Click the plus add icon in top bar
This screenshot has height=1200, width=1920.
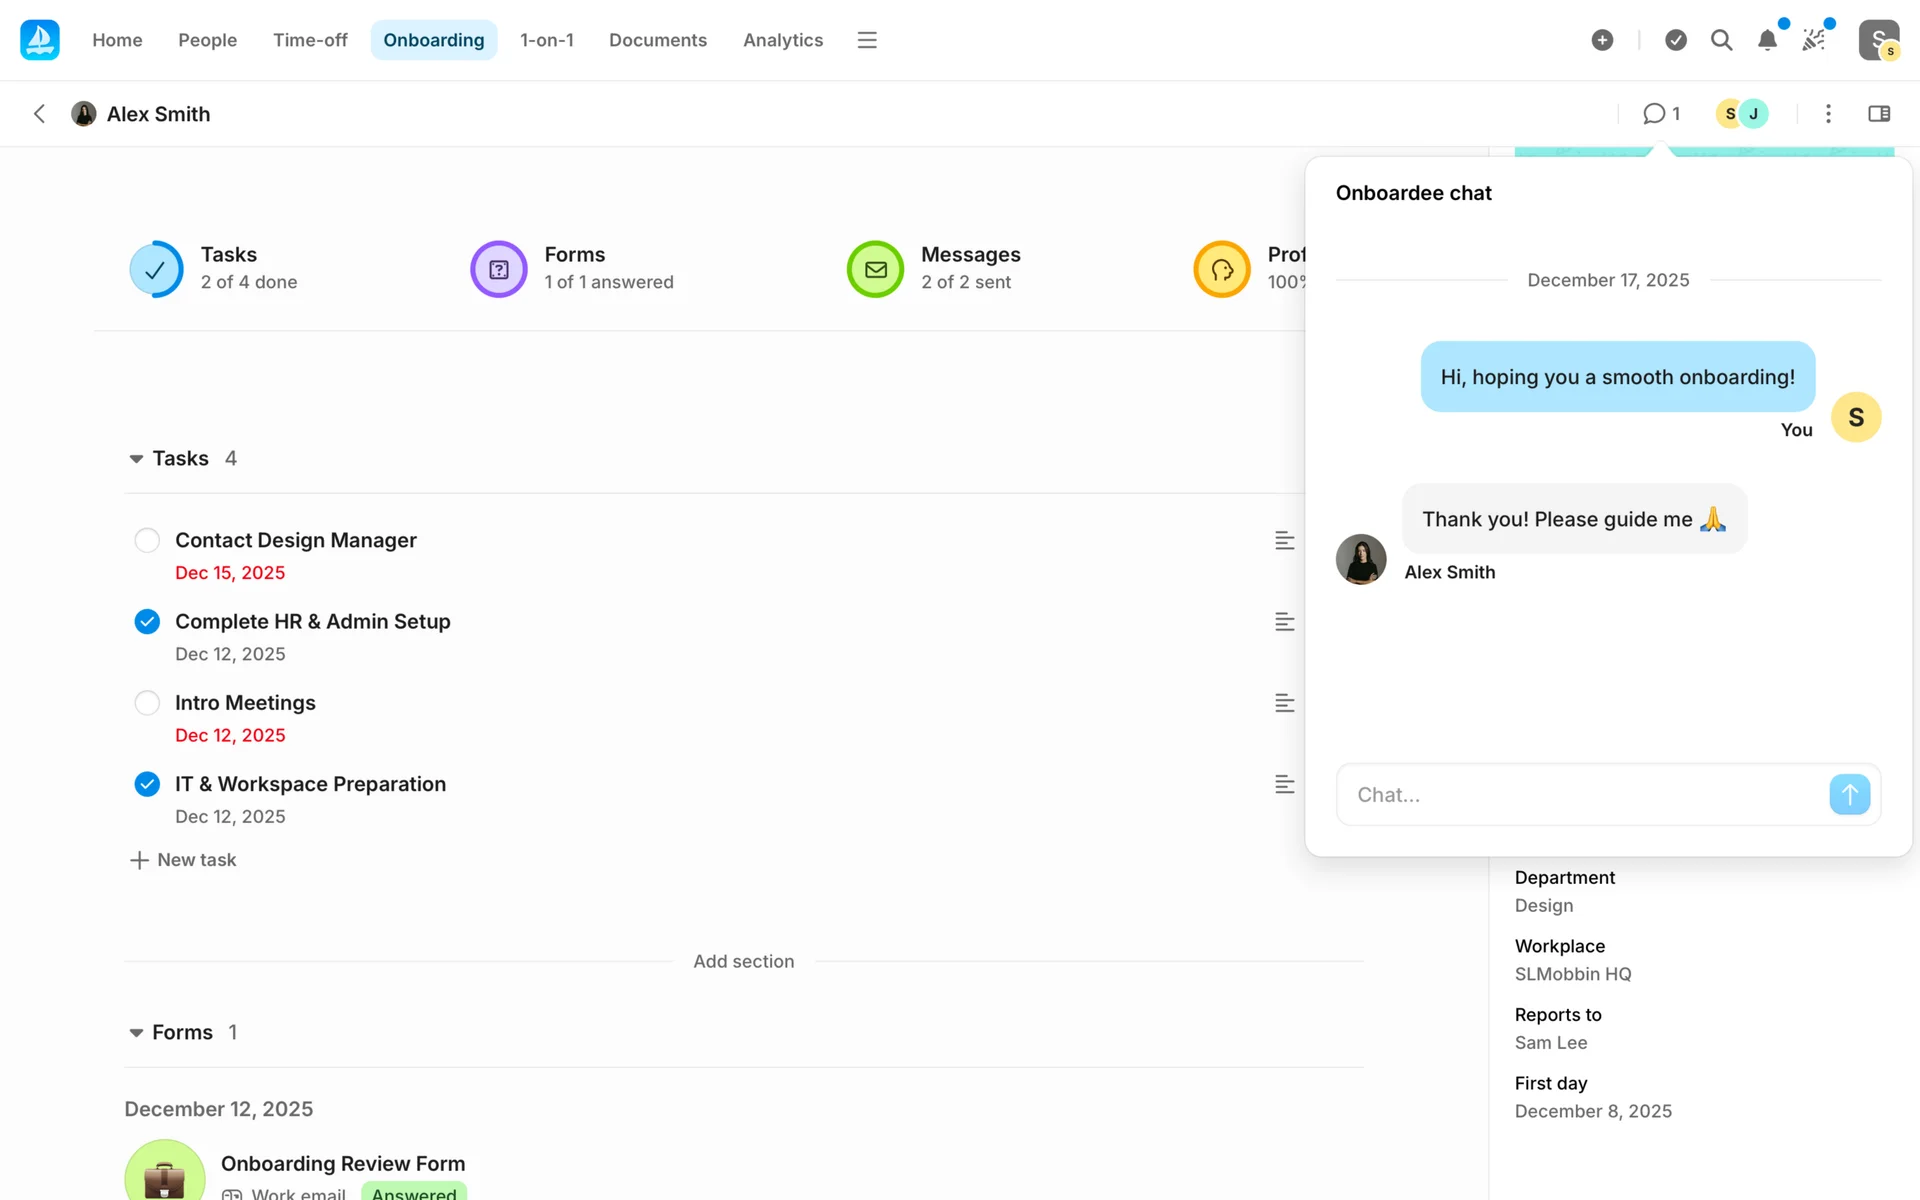pos(1602,40)
